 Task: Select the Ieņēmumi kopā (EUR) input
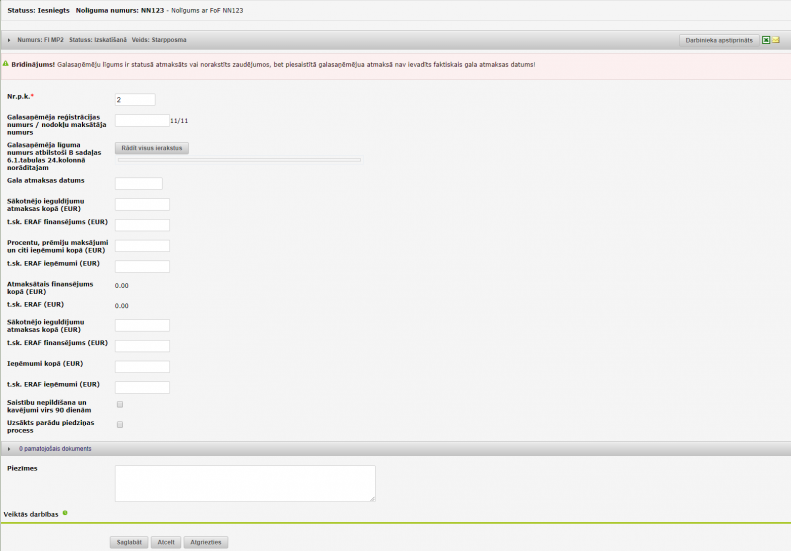click(142, 367)
